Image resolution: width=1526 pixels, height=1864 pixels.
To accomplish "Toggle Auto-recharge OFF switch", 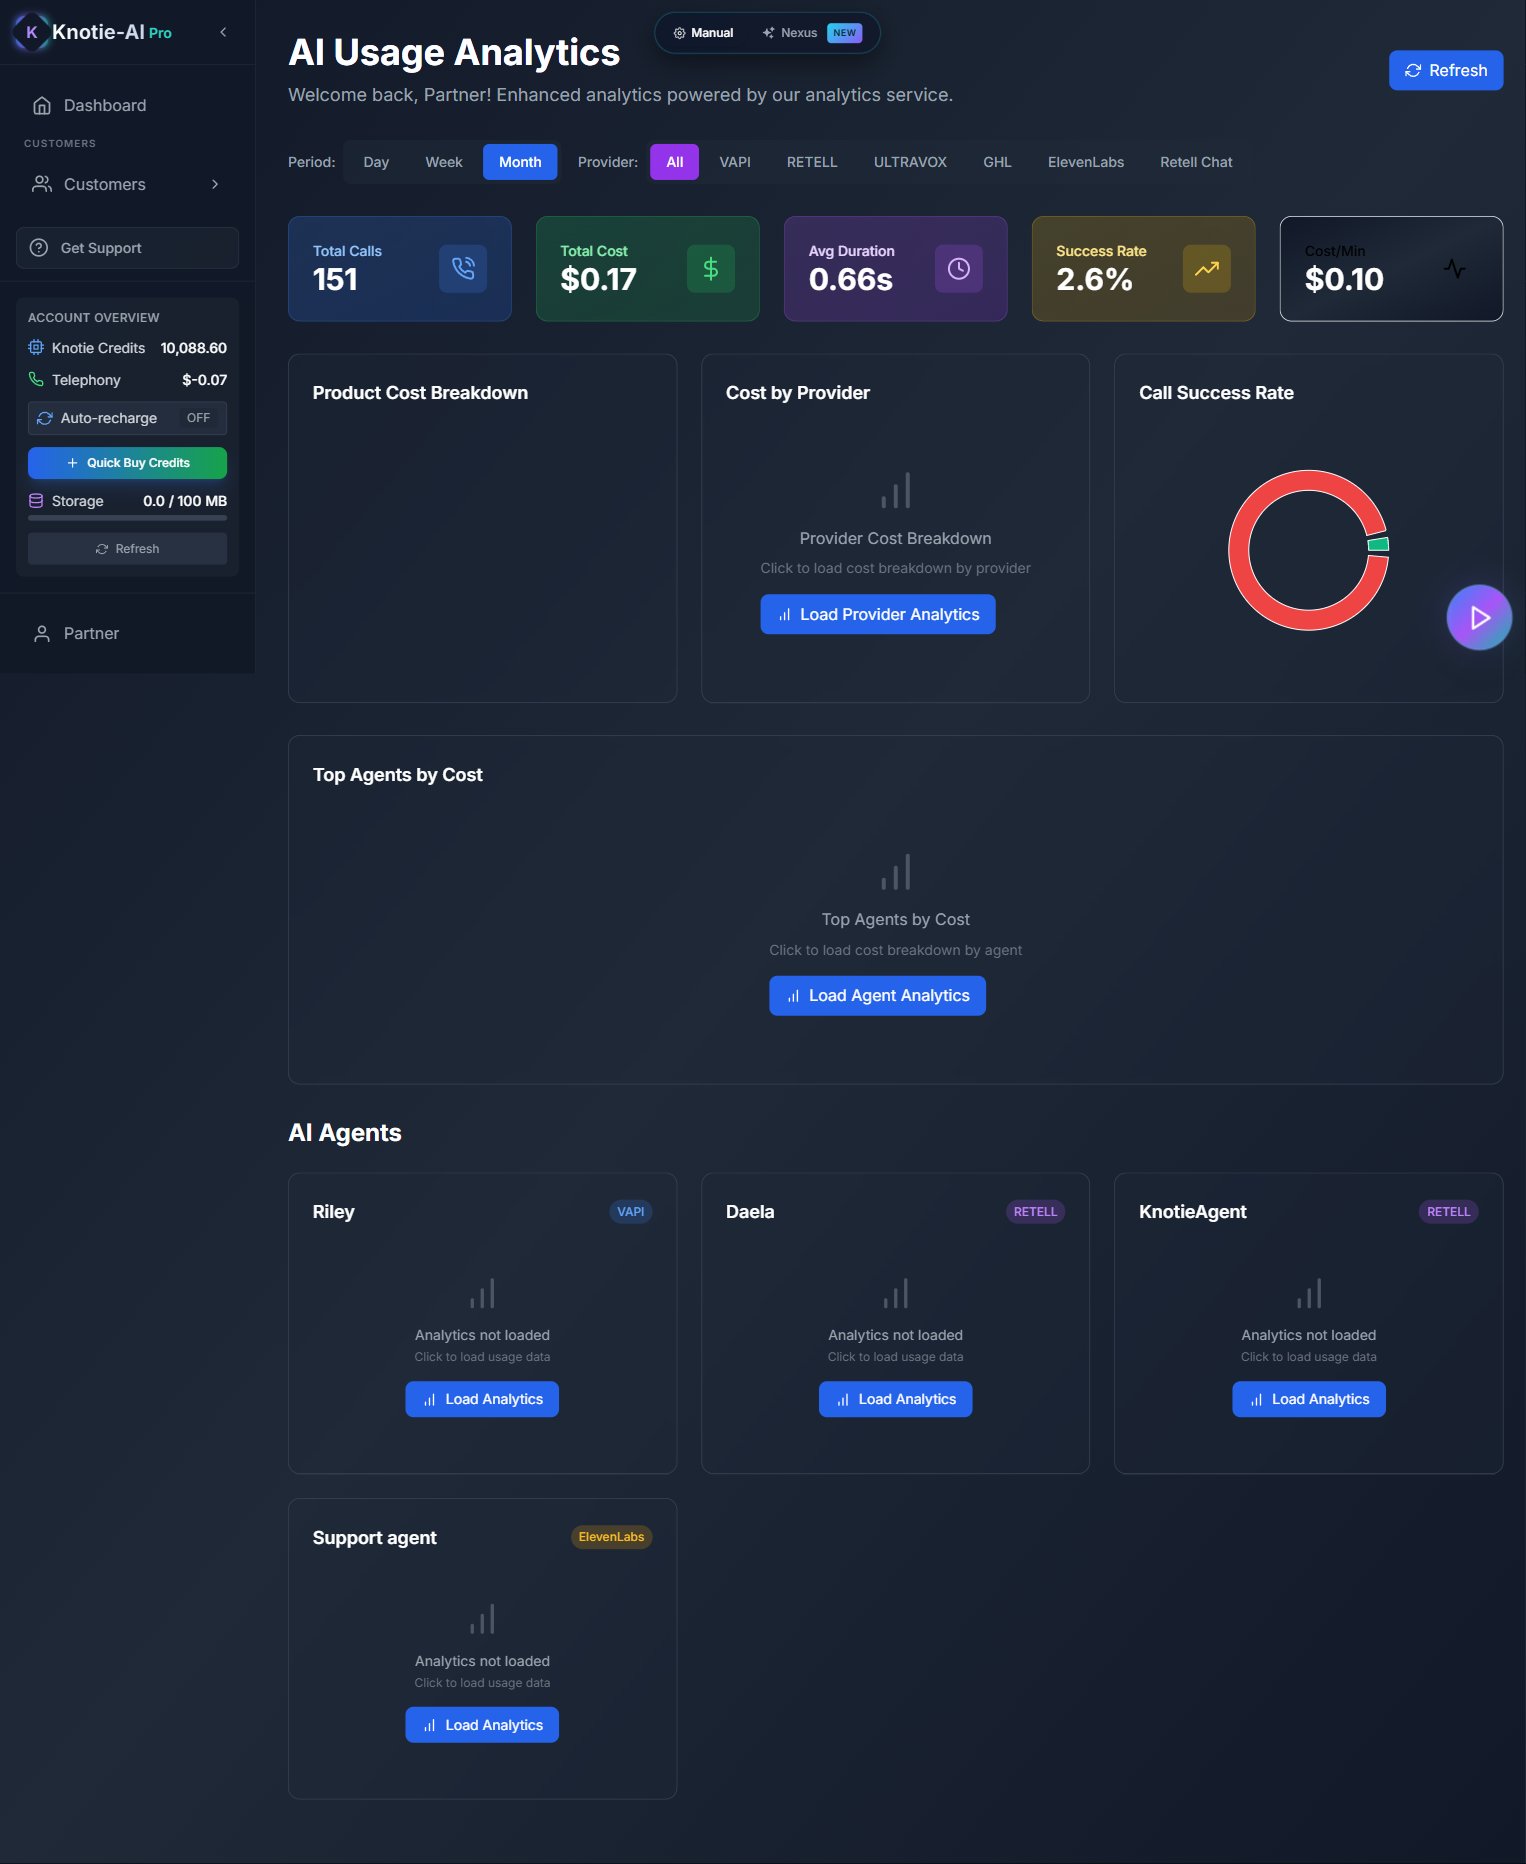I will tap(198, 418).
